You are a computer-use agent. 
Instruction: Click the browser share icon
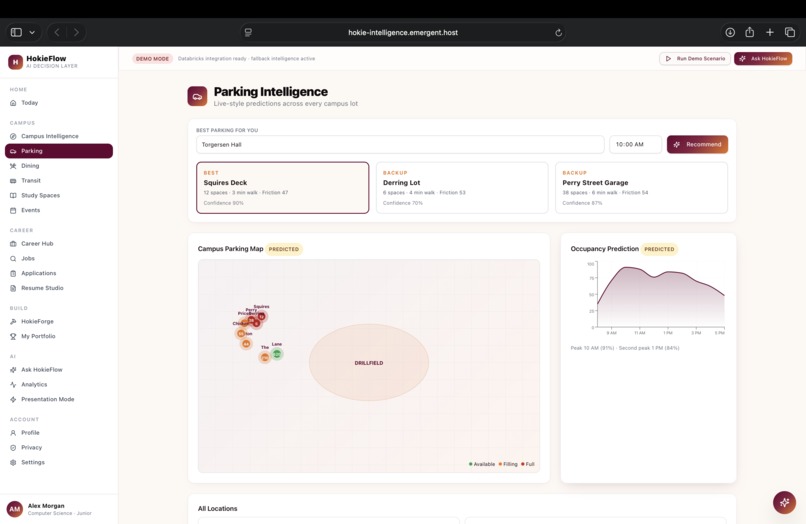click(749, 32)
